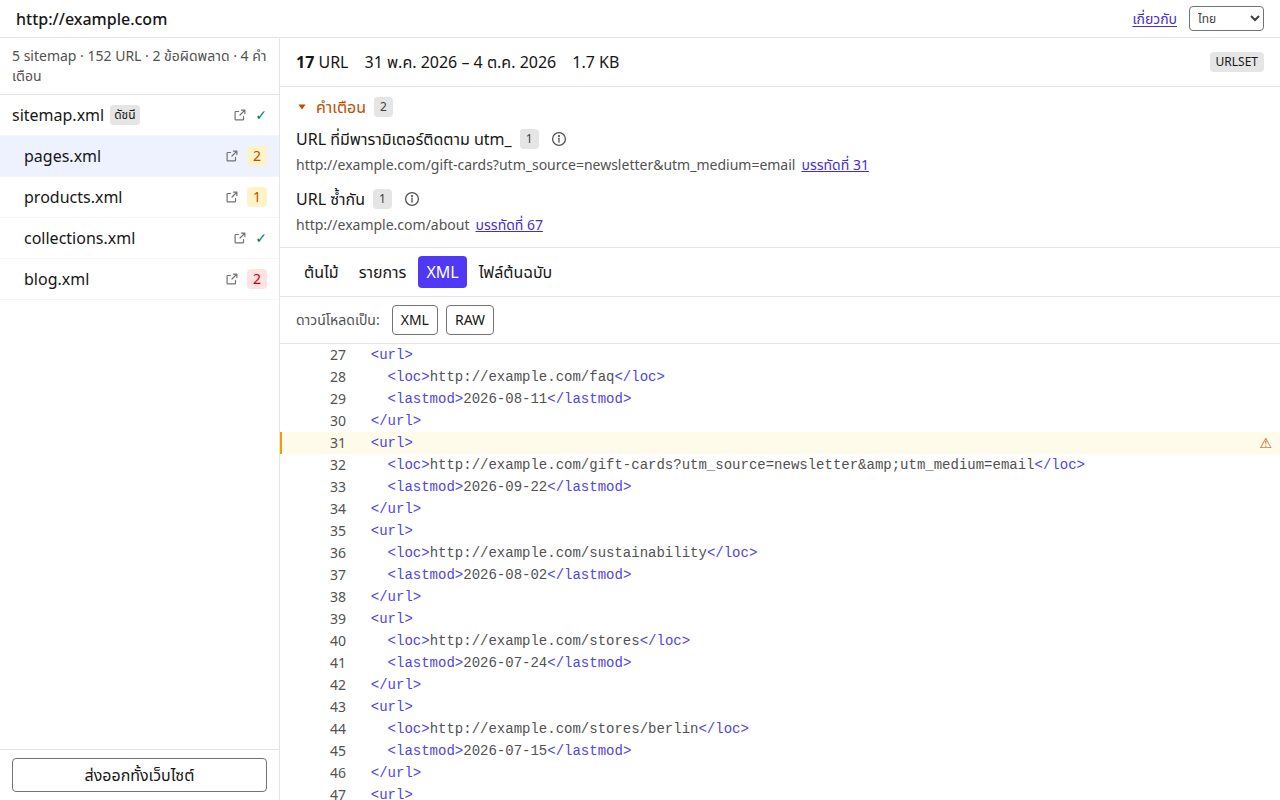Click line number 40 in the gutter

click(x=337, y=641)
